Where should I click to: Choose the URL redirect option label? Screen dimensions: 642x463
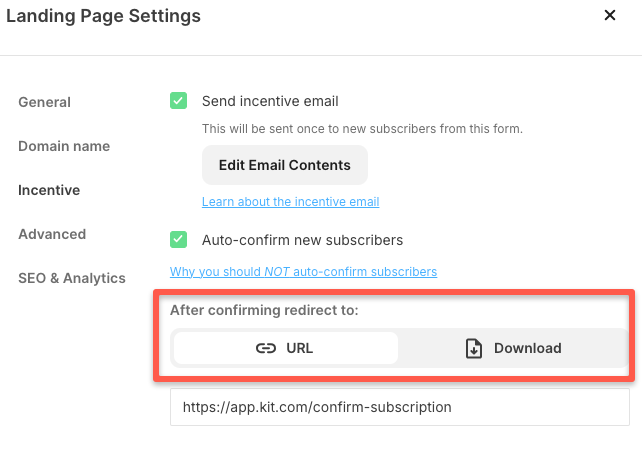tap(300, 348)
